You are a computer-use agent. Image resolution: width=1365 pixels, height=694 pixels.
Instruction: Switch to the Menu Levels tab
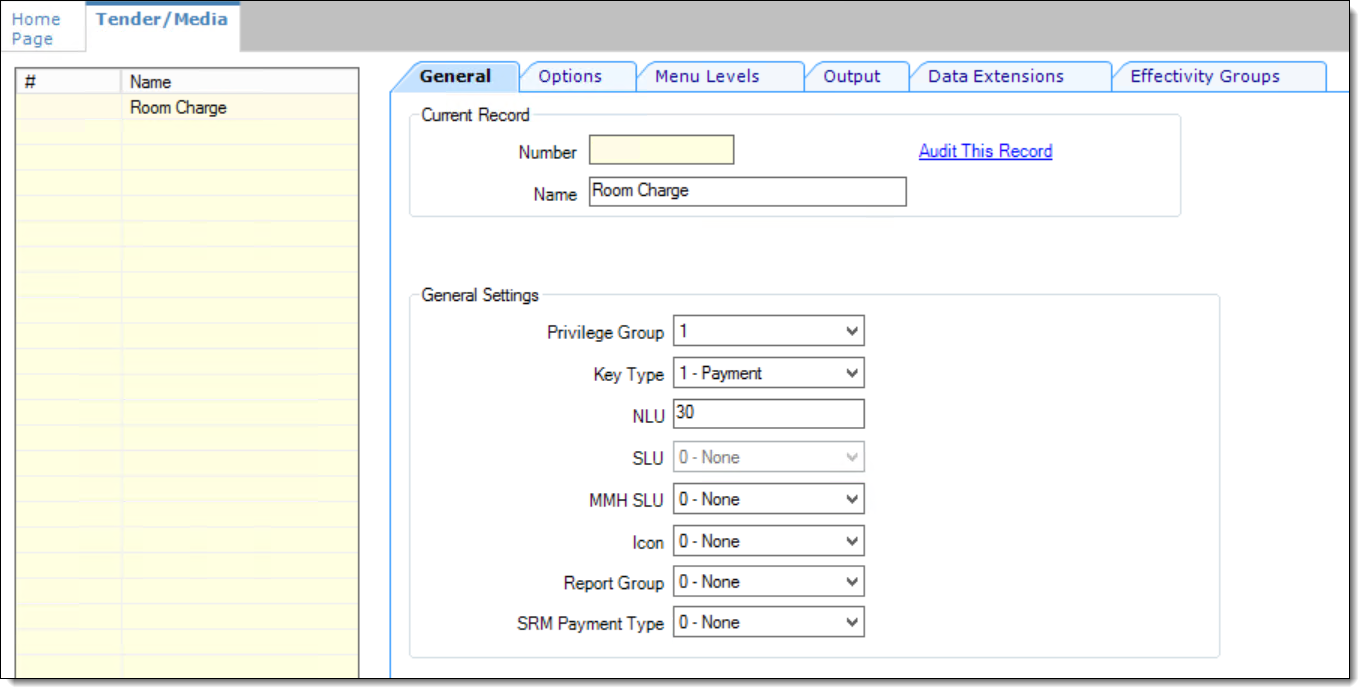click(x=715, y=76)
